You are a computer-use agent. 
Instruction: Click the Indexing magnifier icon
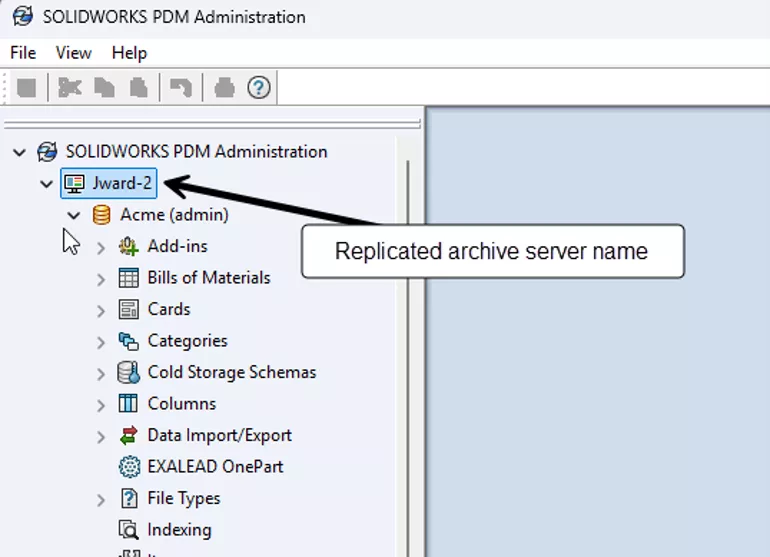[x=129, y=529]
